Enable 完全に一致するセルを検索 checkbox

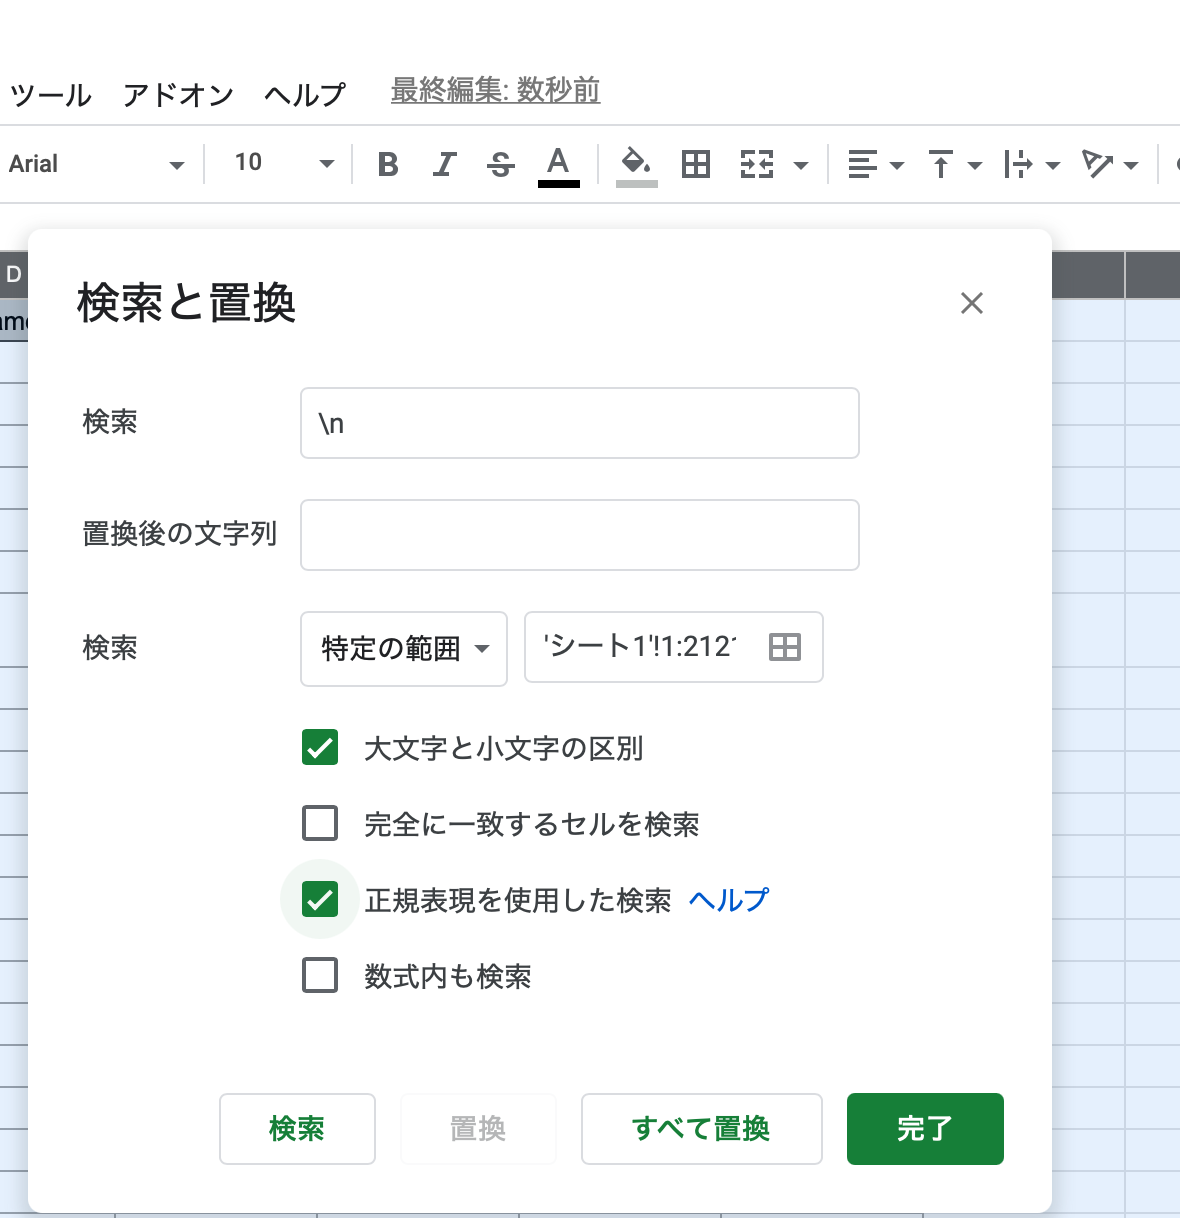coord(320,823)
